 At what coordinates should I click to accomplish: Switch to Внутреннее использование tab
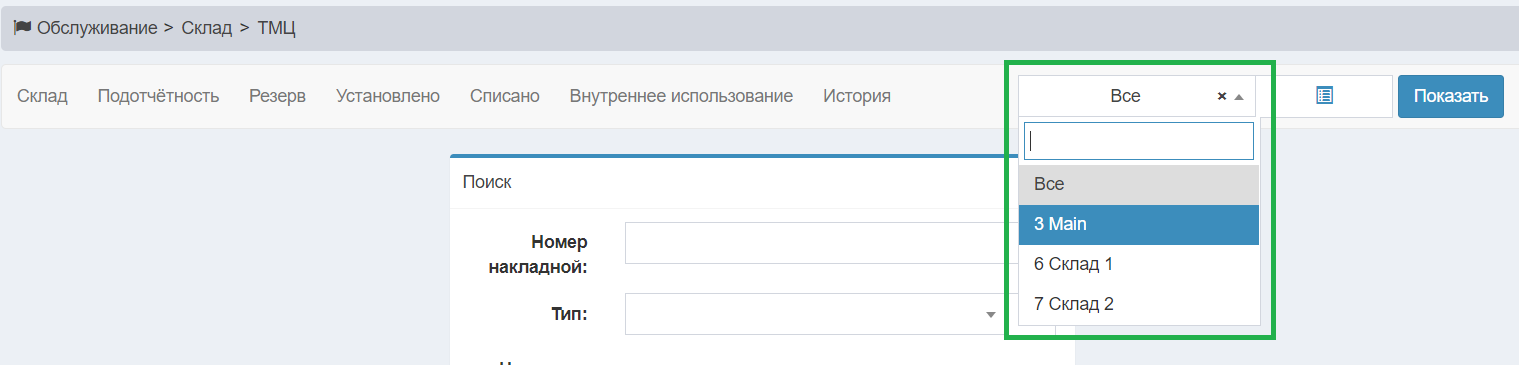[x=681, y=96]
